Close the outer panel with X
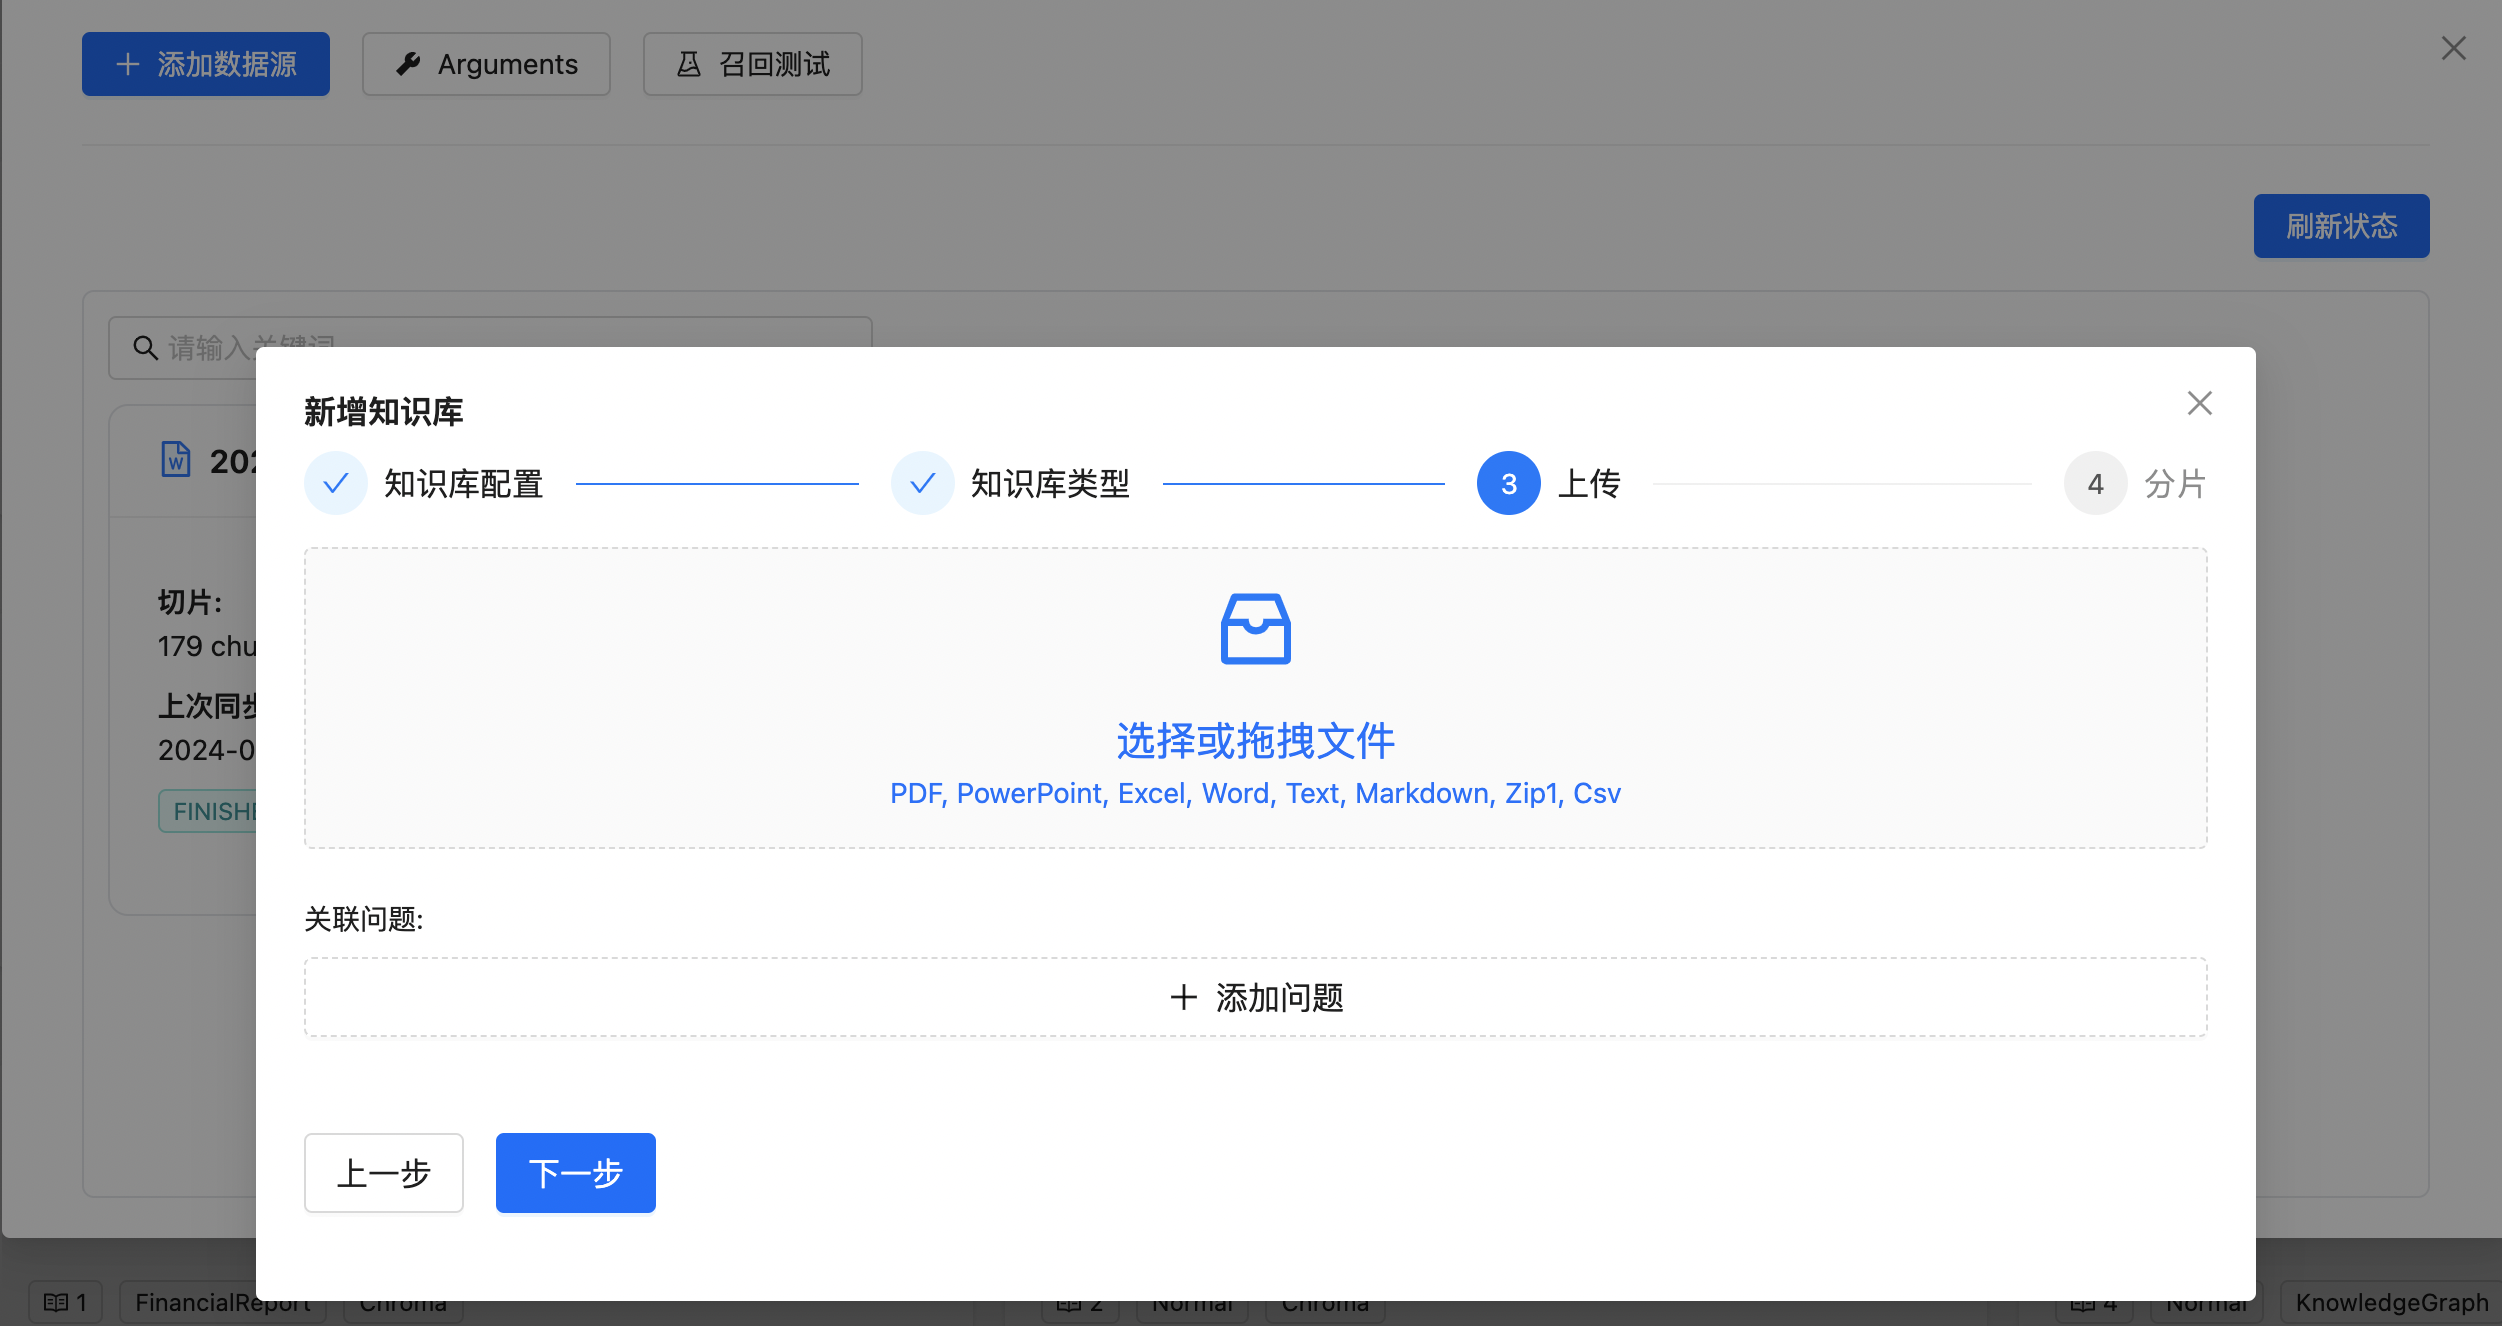 2453,48
